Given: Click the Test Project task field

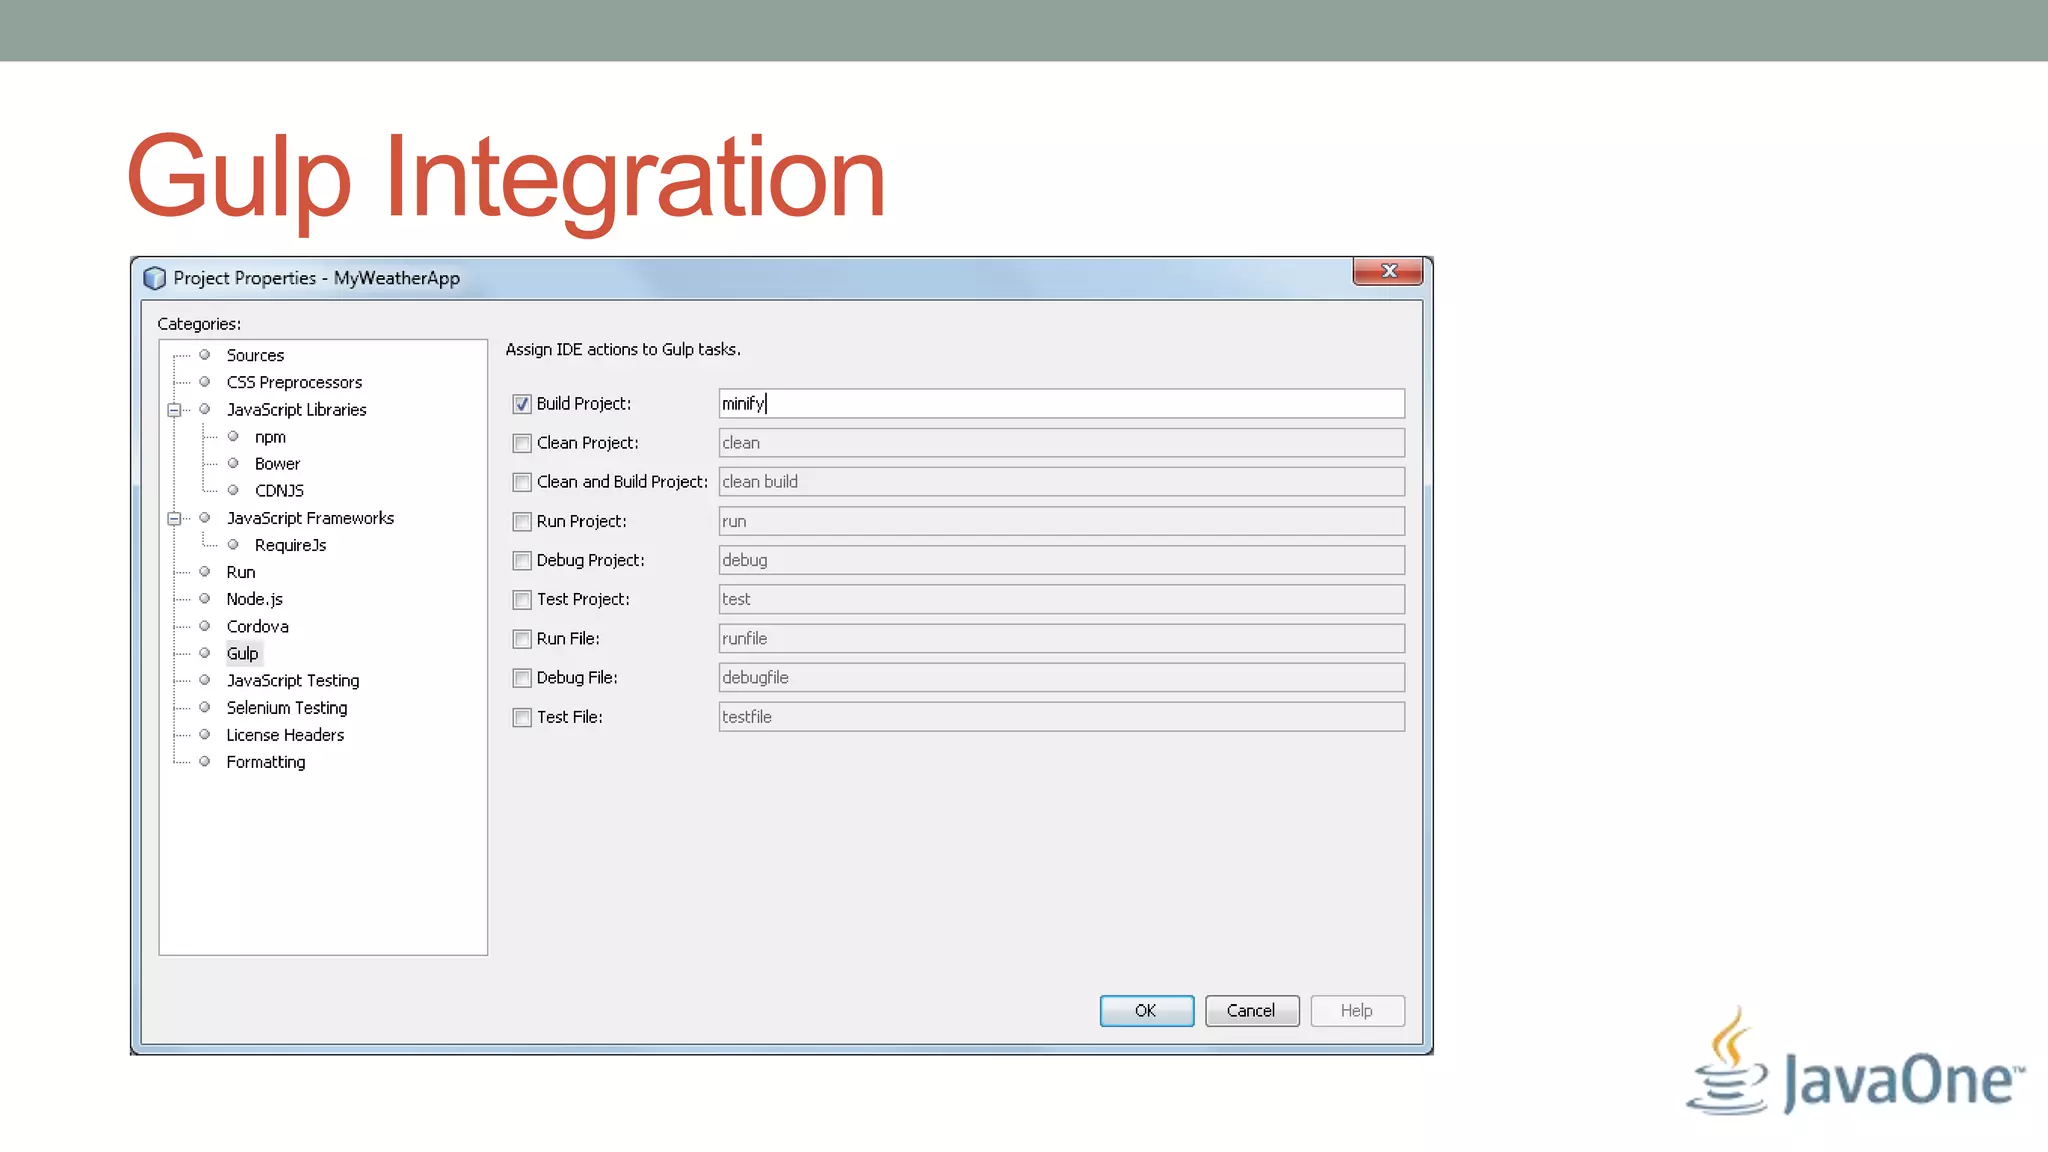Looking at the screenshot, I should 1061,599.
